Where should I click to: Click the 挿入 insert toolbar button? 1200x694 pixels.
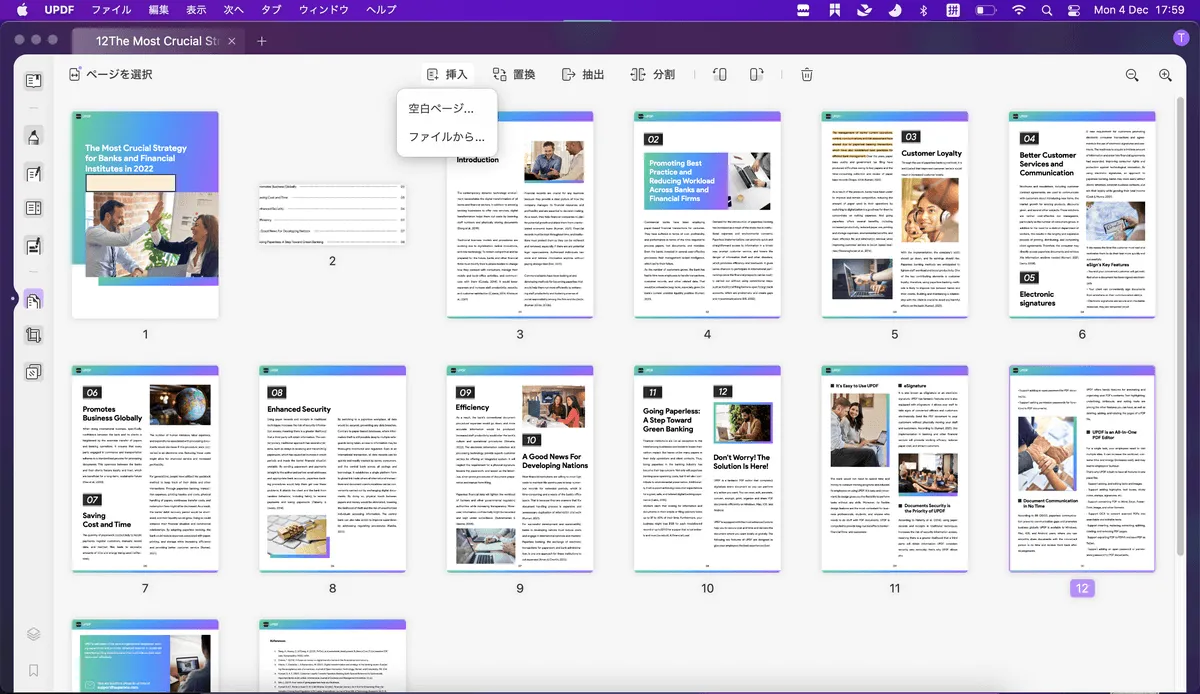(446, 75)
